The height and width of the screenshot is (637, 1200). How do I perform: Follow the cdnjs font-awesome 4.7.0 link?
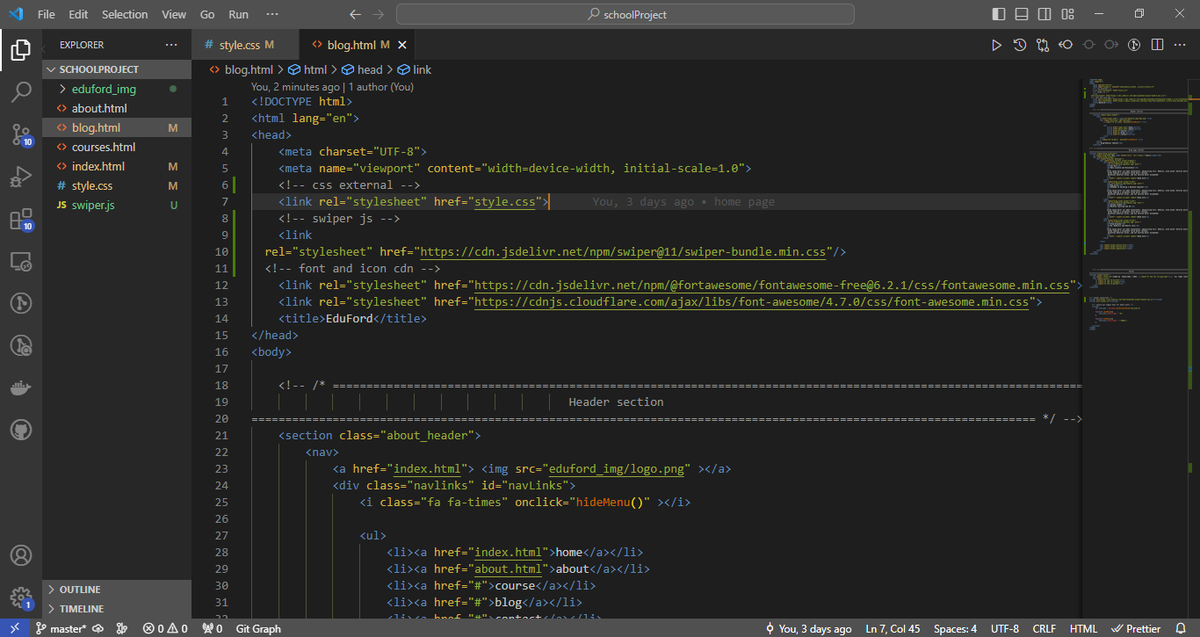point(752,301)
